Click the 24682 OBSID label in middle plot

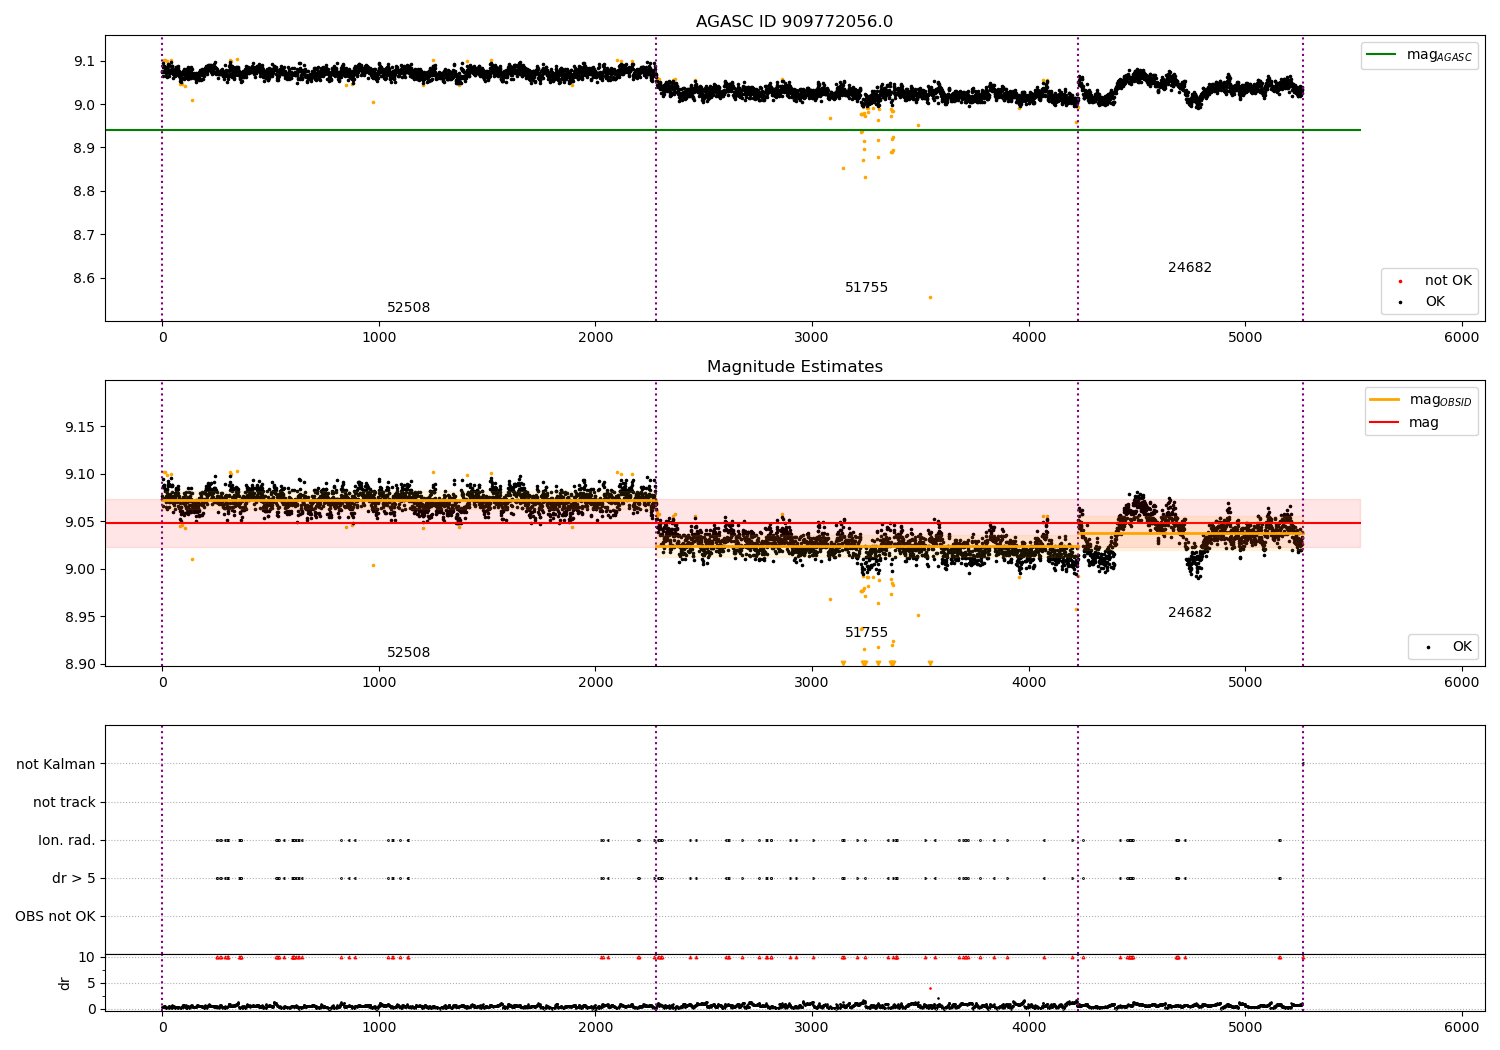coord(1190,613)
